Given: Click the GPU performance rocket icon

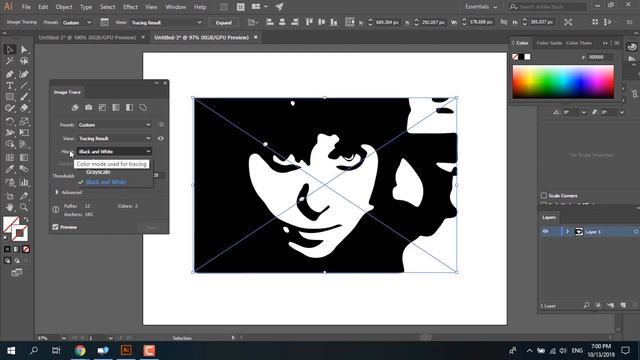Looking at the screenshot, I should pos(279,7).
